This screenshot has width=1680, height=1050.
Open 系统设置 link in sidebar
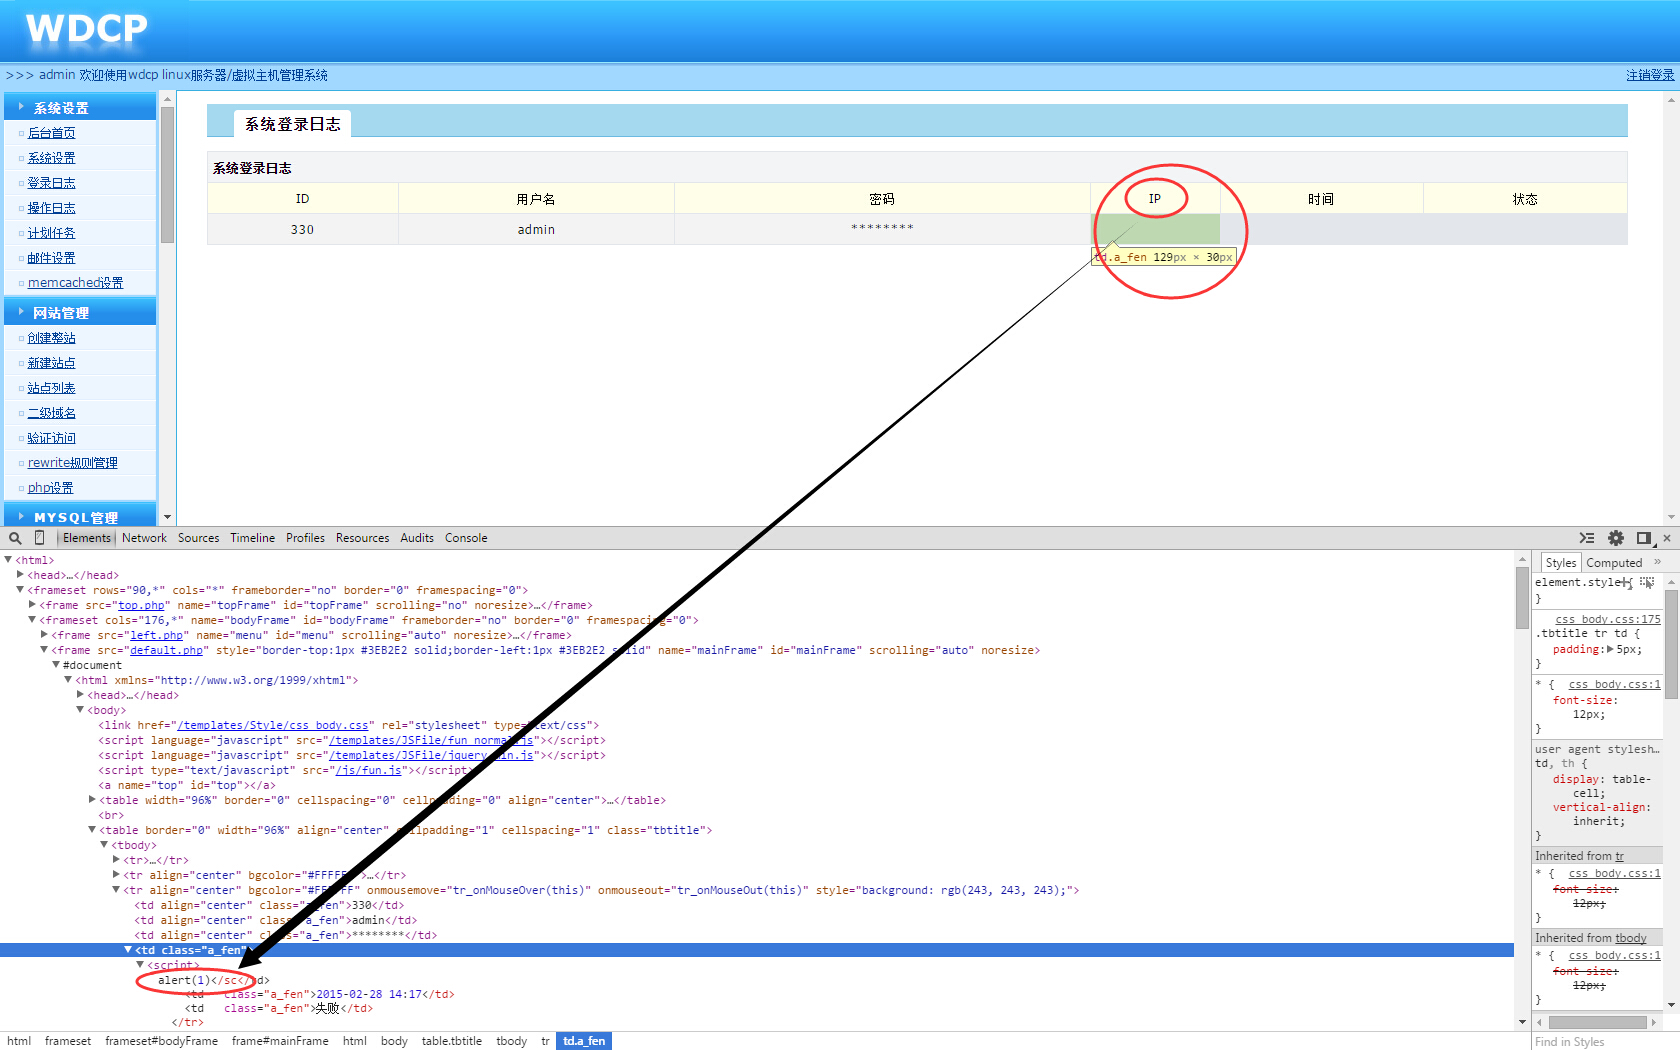coord(51,158)
